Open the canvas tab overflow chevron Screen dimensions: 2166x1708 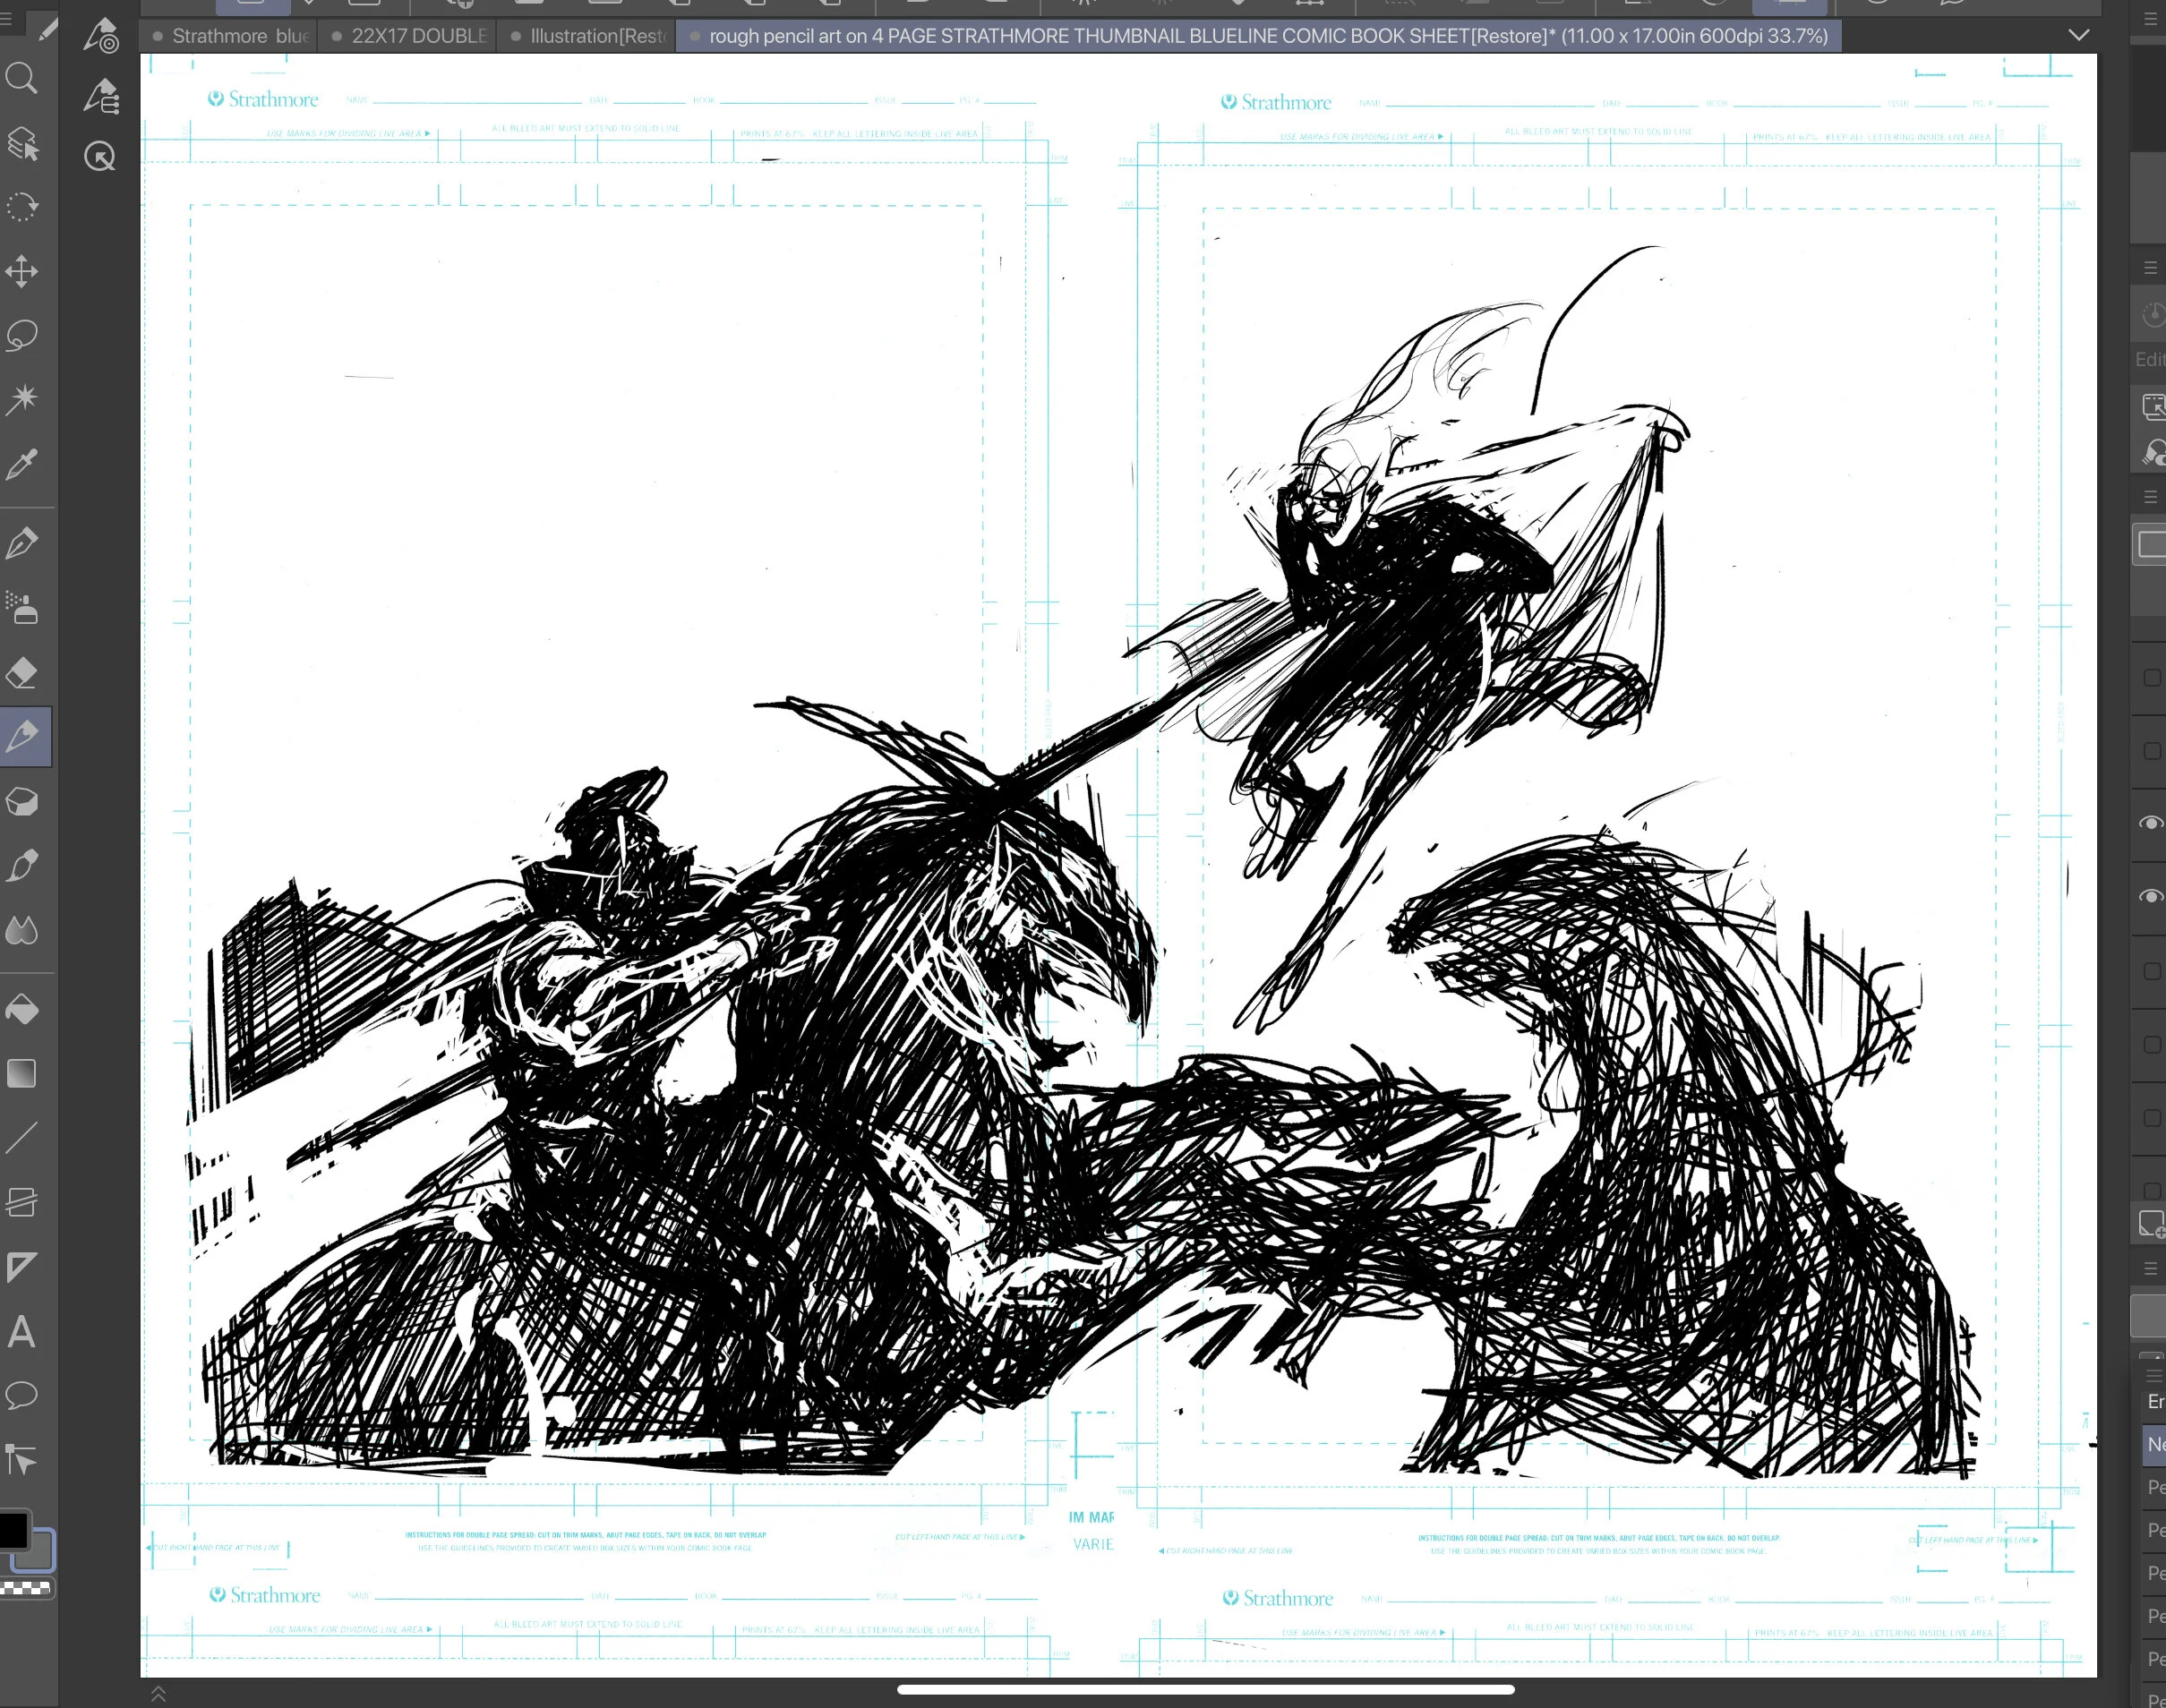(2079, 36)
